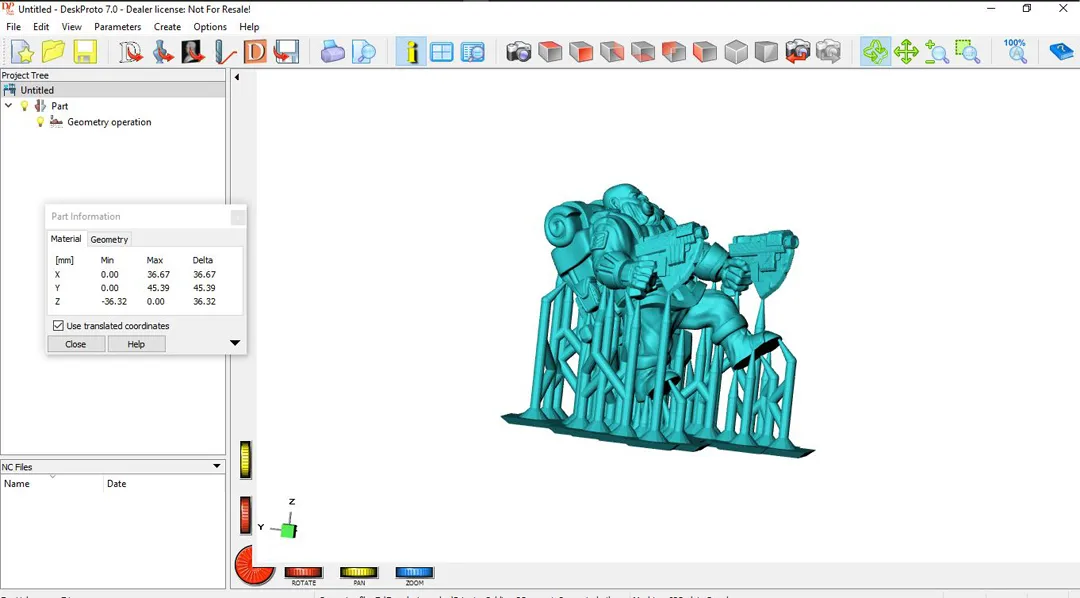1080x598 pixels.
Task: Print using the printer toolbar icon
Action: (x=332, y=52)
